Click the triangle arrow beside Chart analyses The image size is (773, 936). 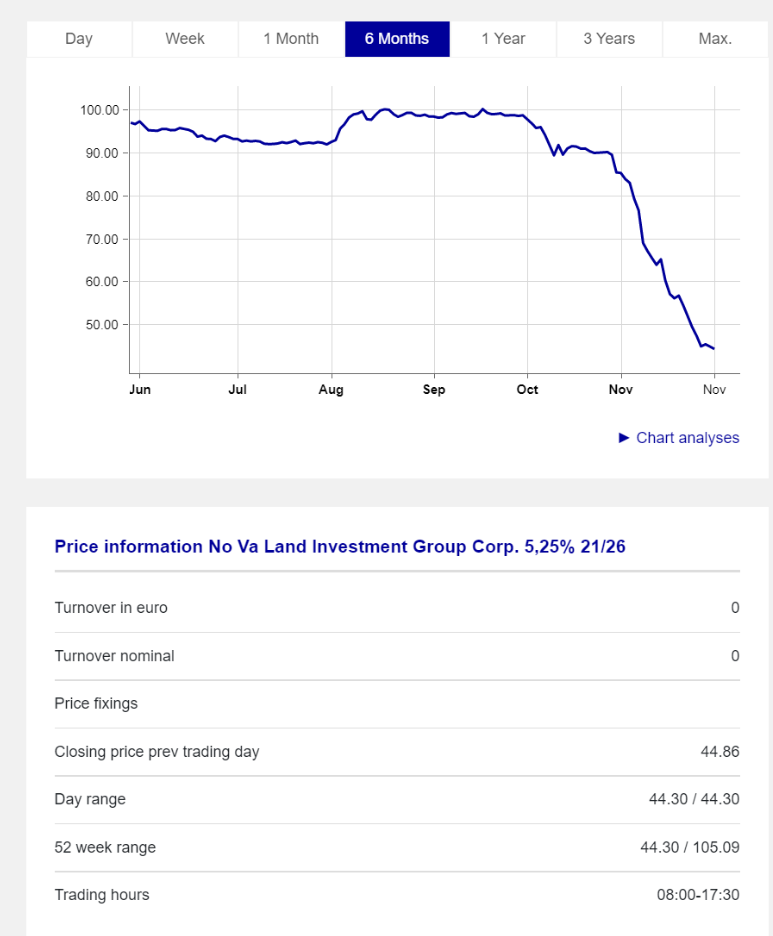[x=624, y=438]
